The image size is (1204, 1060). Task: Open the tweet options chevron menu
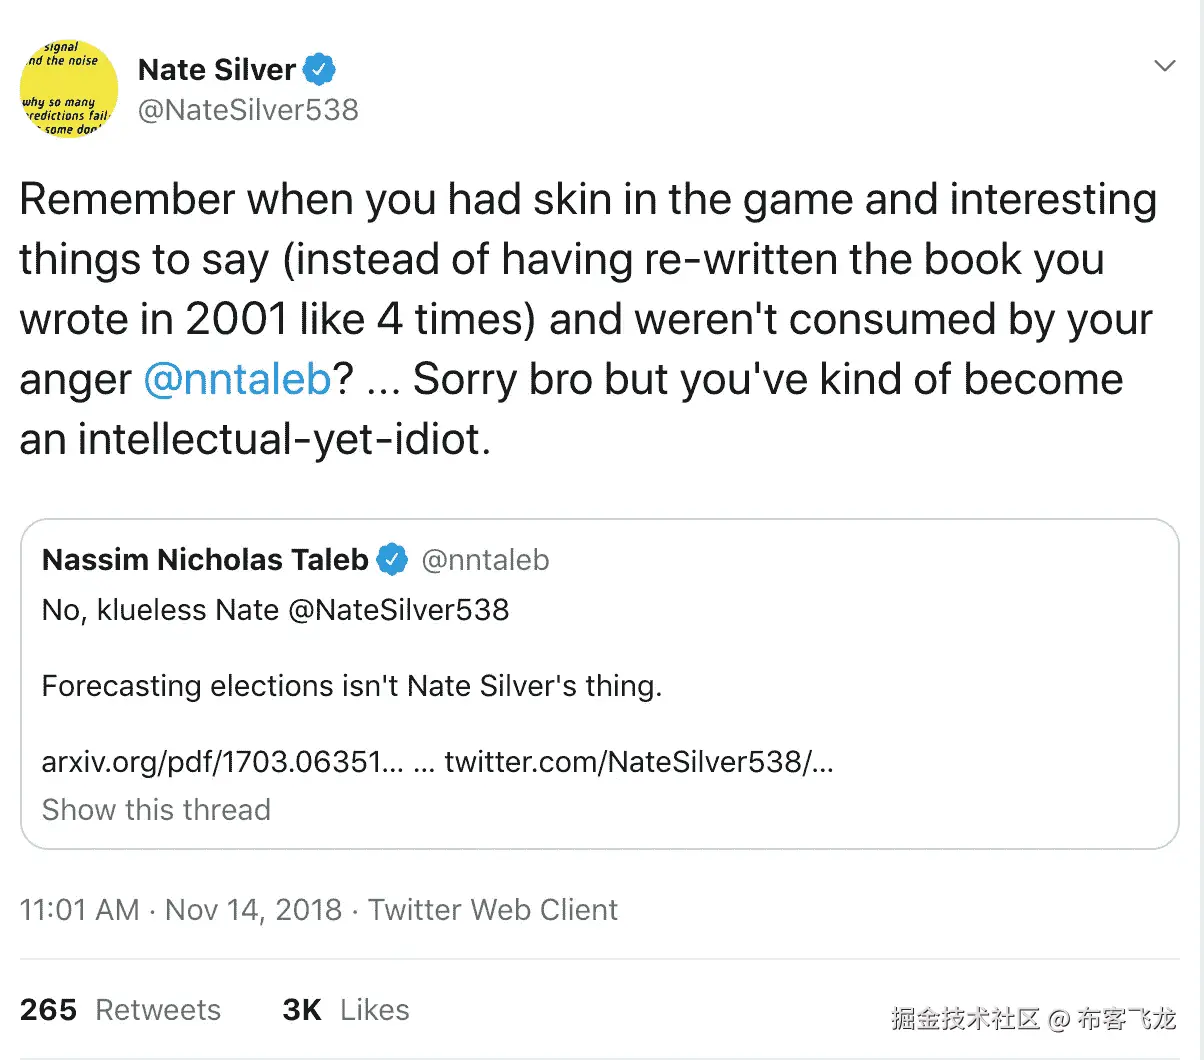tap(1164, 67)
